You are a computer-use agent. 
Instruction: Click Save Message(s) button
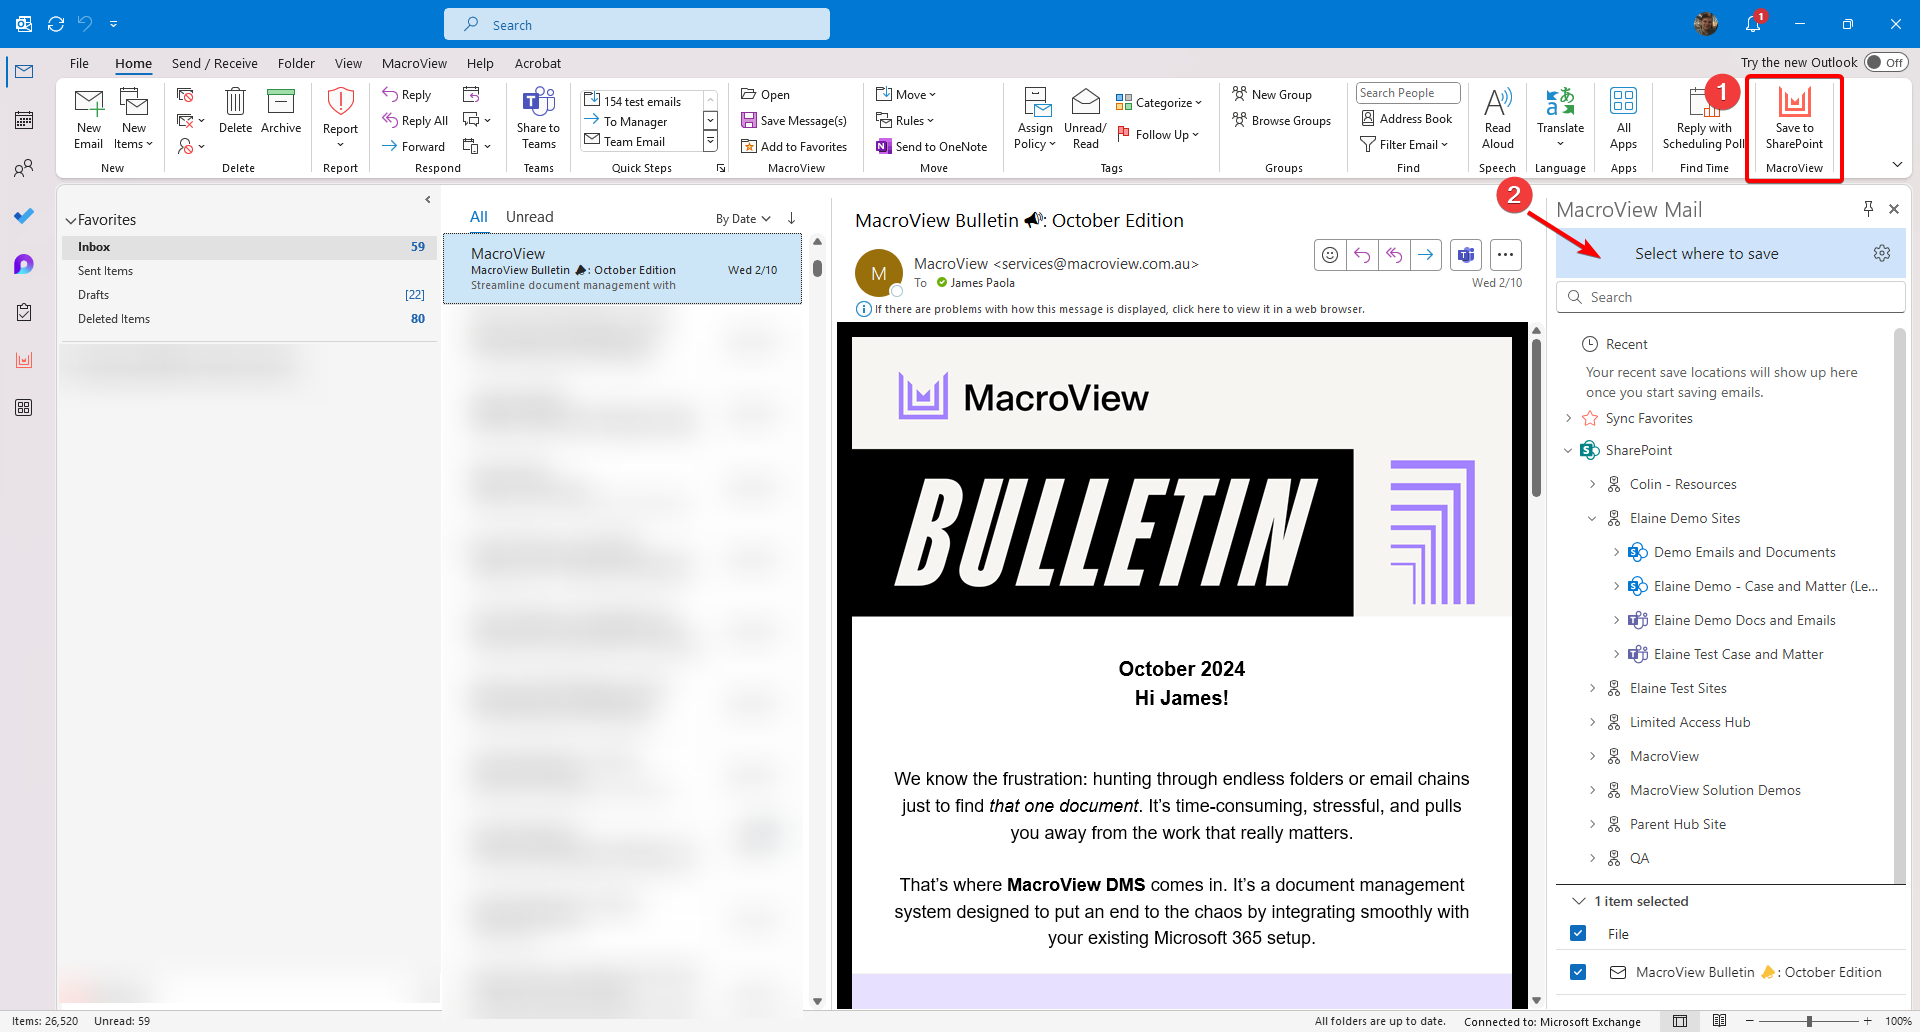coord(794,120)
